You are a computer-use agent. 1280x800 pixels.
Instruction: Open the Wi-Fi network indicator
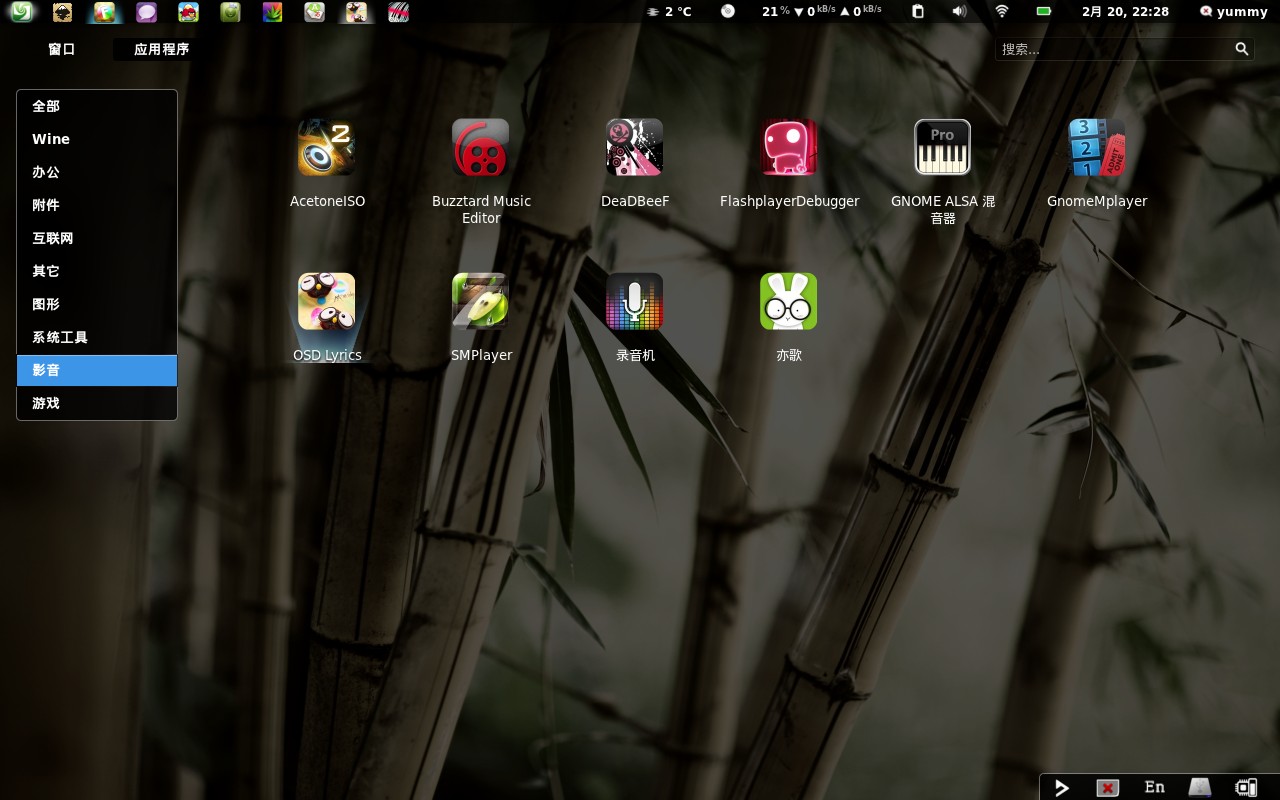[x=1002, y=12]
